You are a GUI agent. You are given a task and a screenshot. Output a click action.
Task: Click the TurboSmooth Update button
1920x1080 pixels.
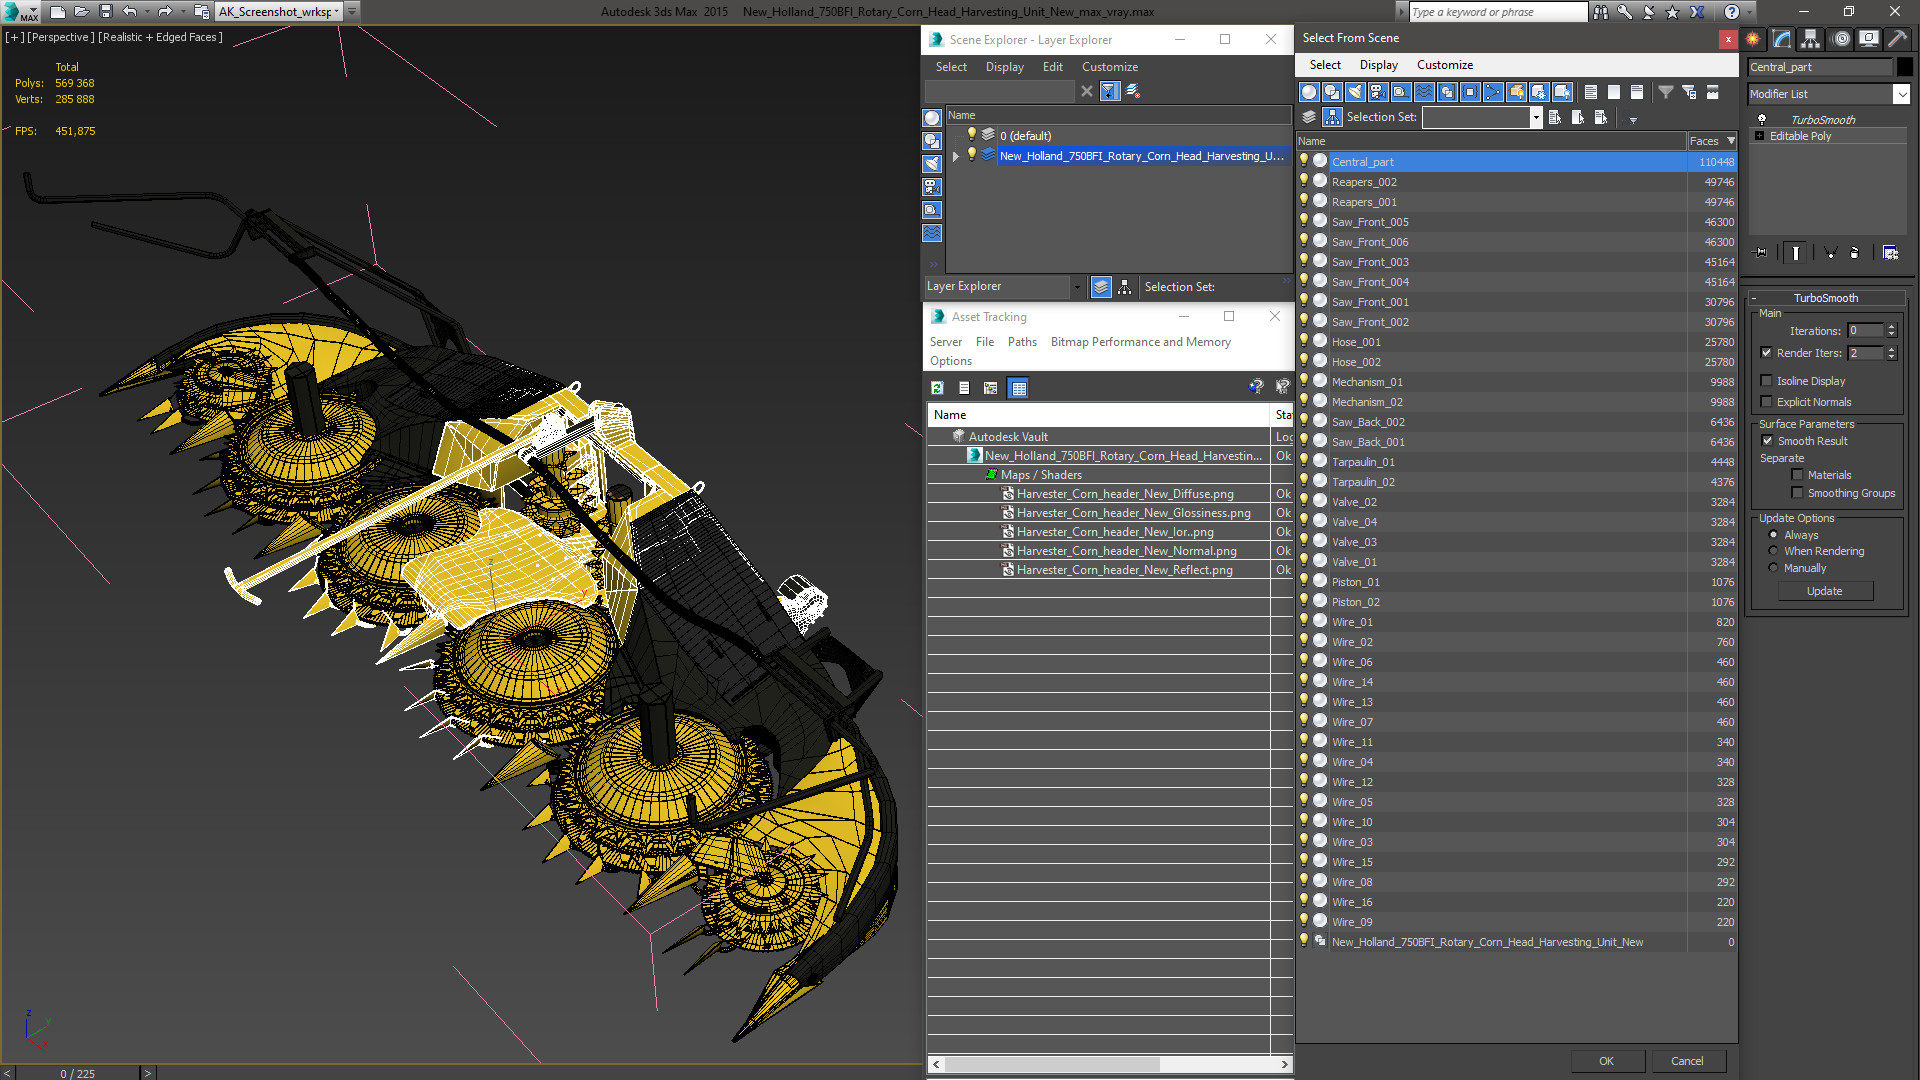tap(1824, 591)
